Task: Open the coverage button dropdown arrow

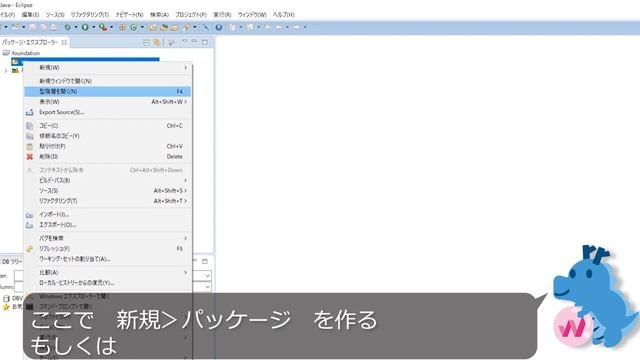Action: point(111,27)
